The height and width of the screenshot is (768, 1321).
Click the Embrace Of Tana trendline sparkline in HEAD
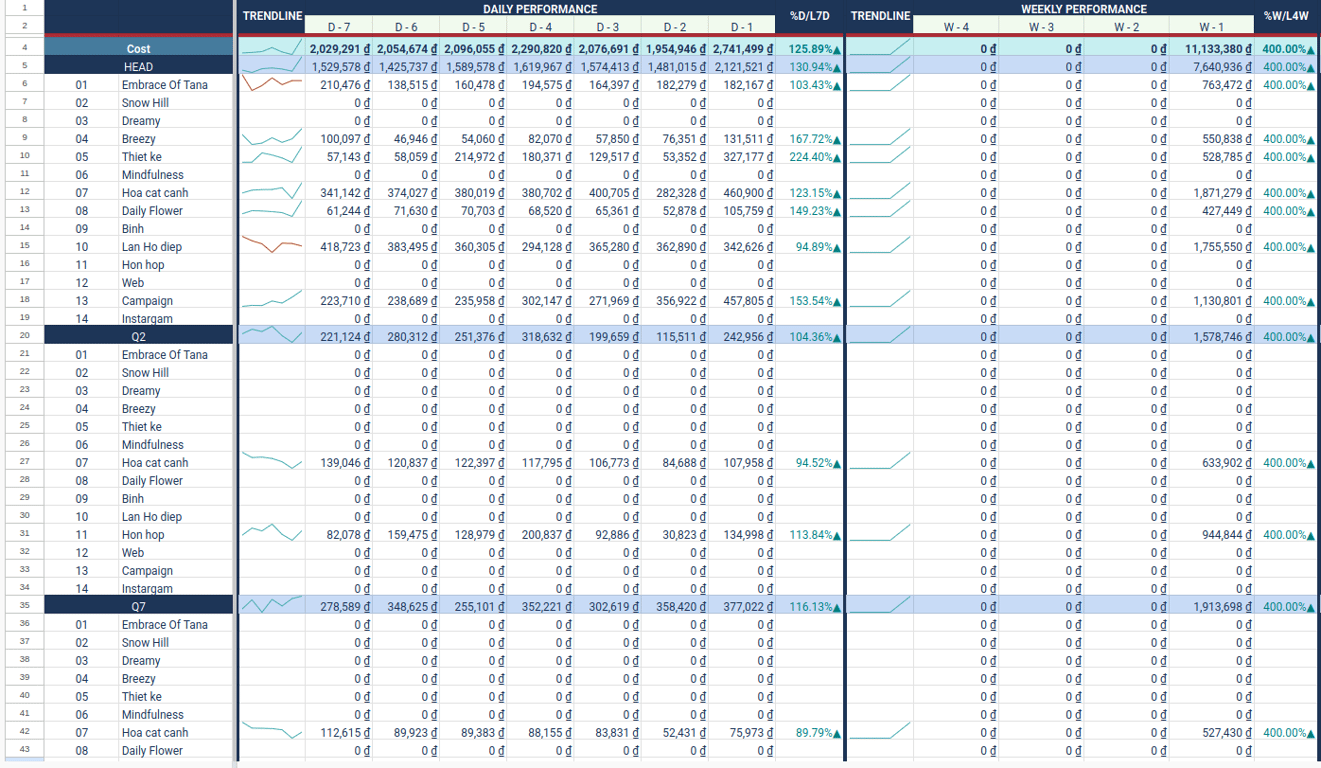coord(271,84)
